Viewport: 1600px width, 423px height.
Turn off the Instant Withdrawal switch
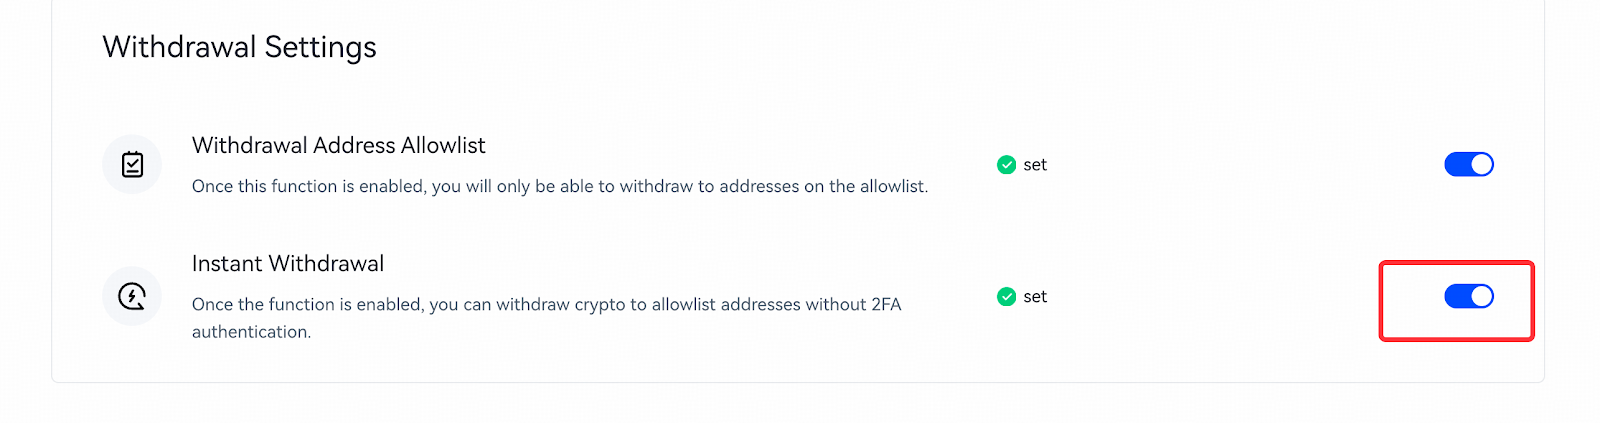point(1469,296)
